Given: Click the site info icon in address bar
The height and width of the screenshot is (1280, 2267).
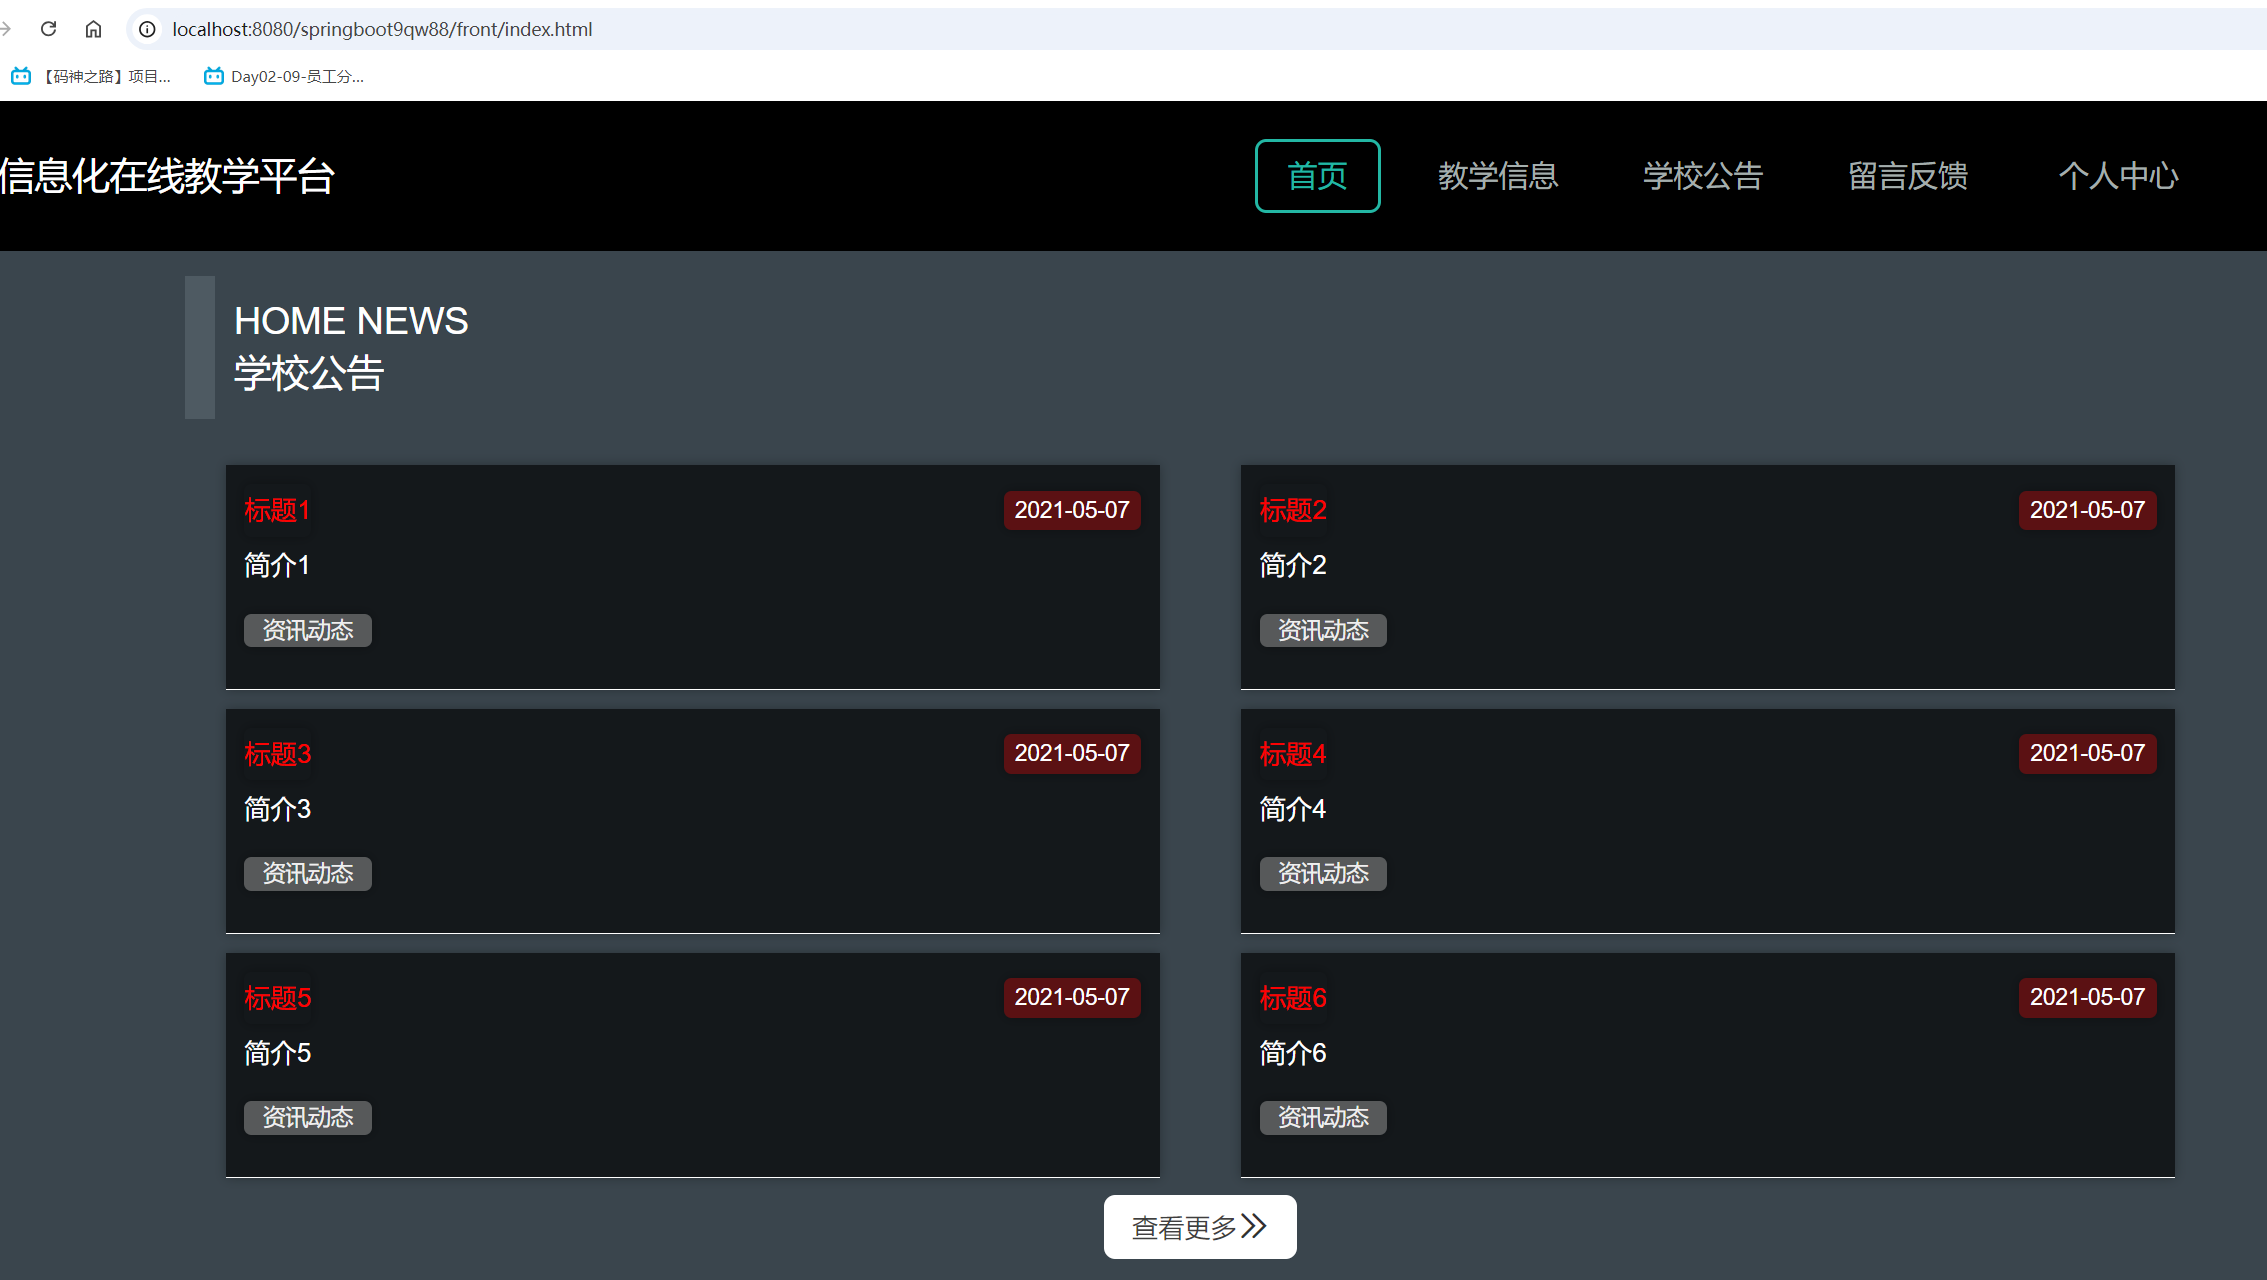Looking at the screenshot, I should click(x=147, y=29).
